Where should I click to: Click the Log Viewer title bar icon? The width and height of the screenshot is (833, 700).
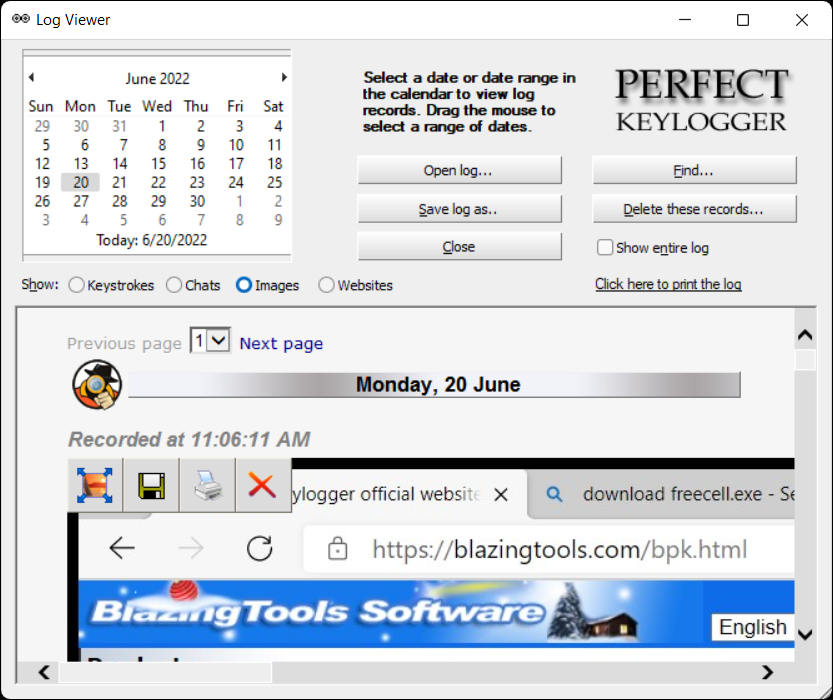[x=21, y=19]
